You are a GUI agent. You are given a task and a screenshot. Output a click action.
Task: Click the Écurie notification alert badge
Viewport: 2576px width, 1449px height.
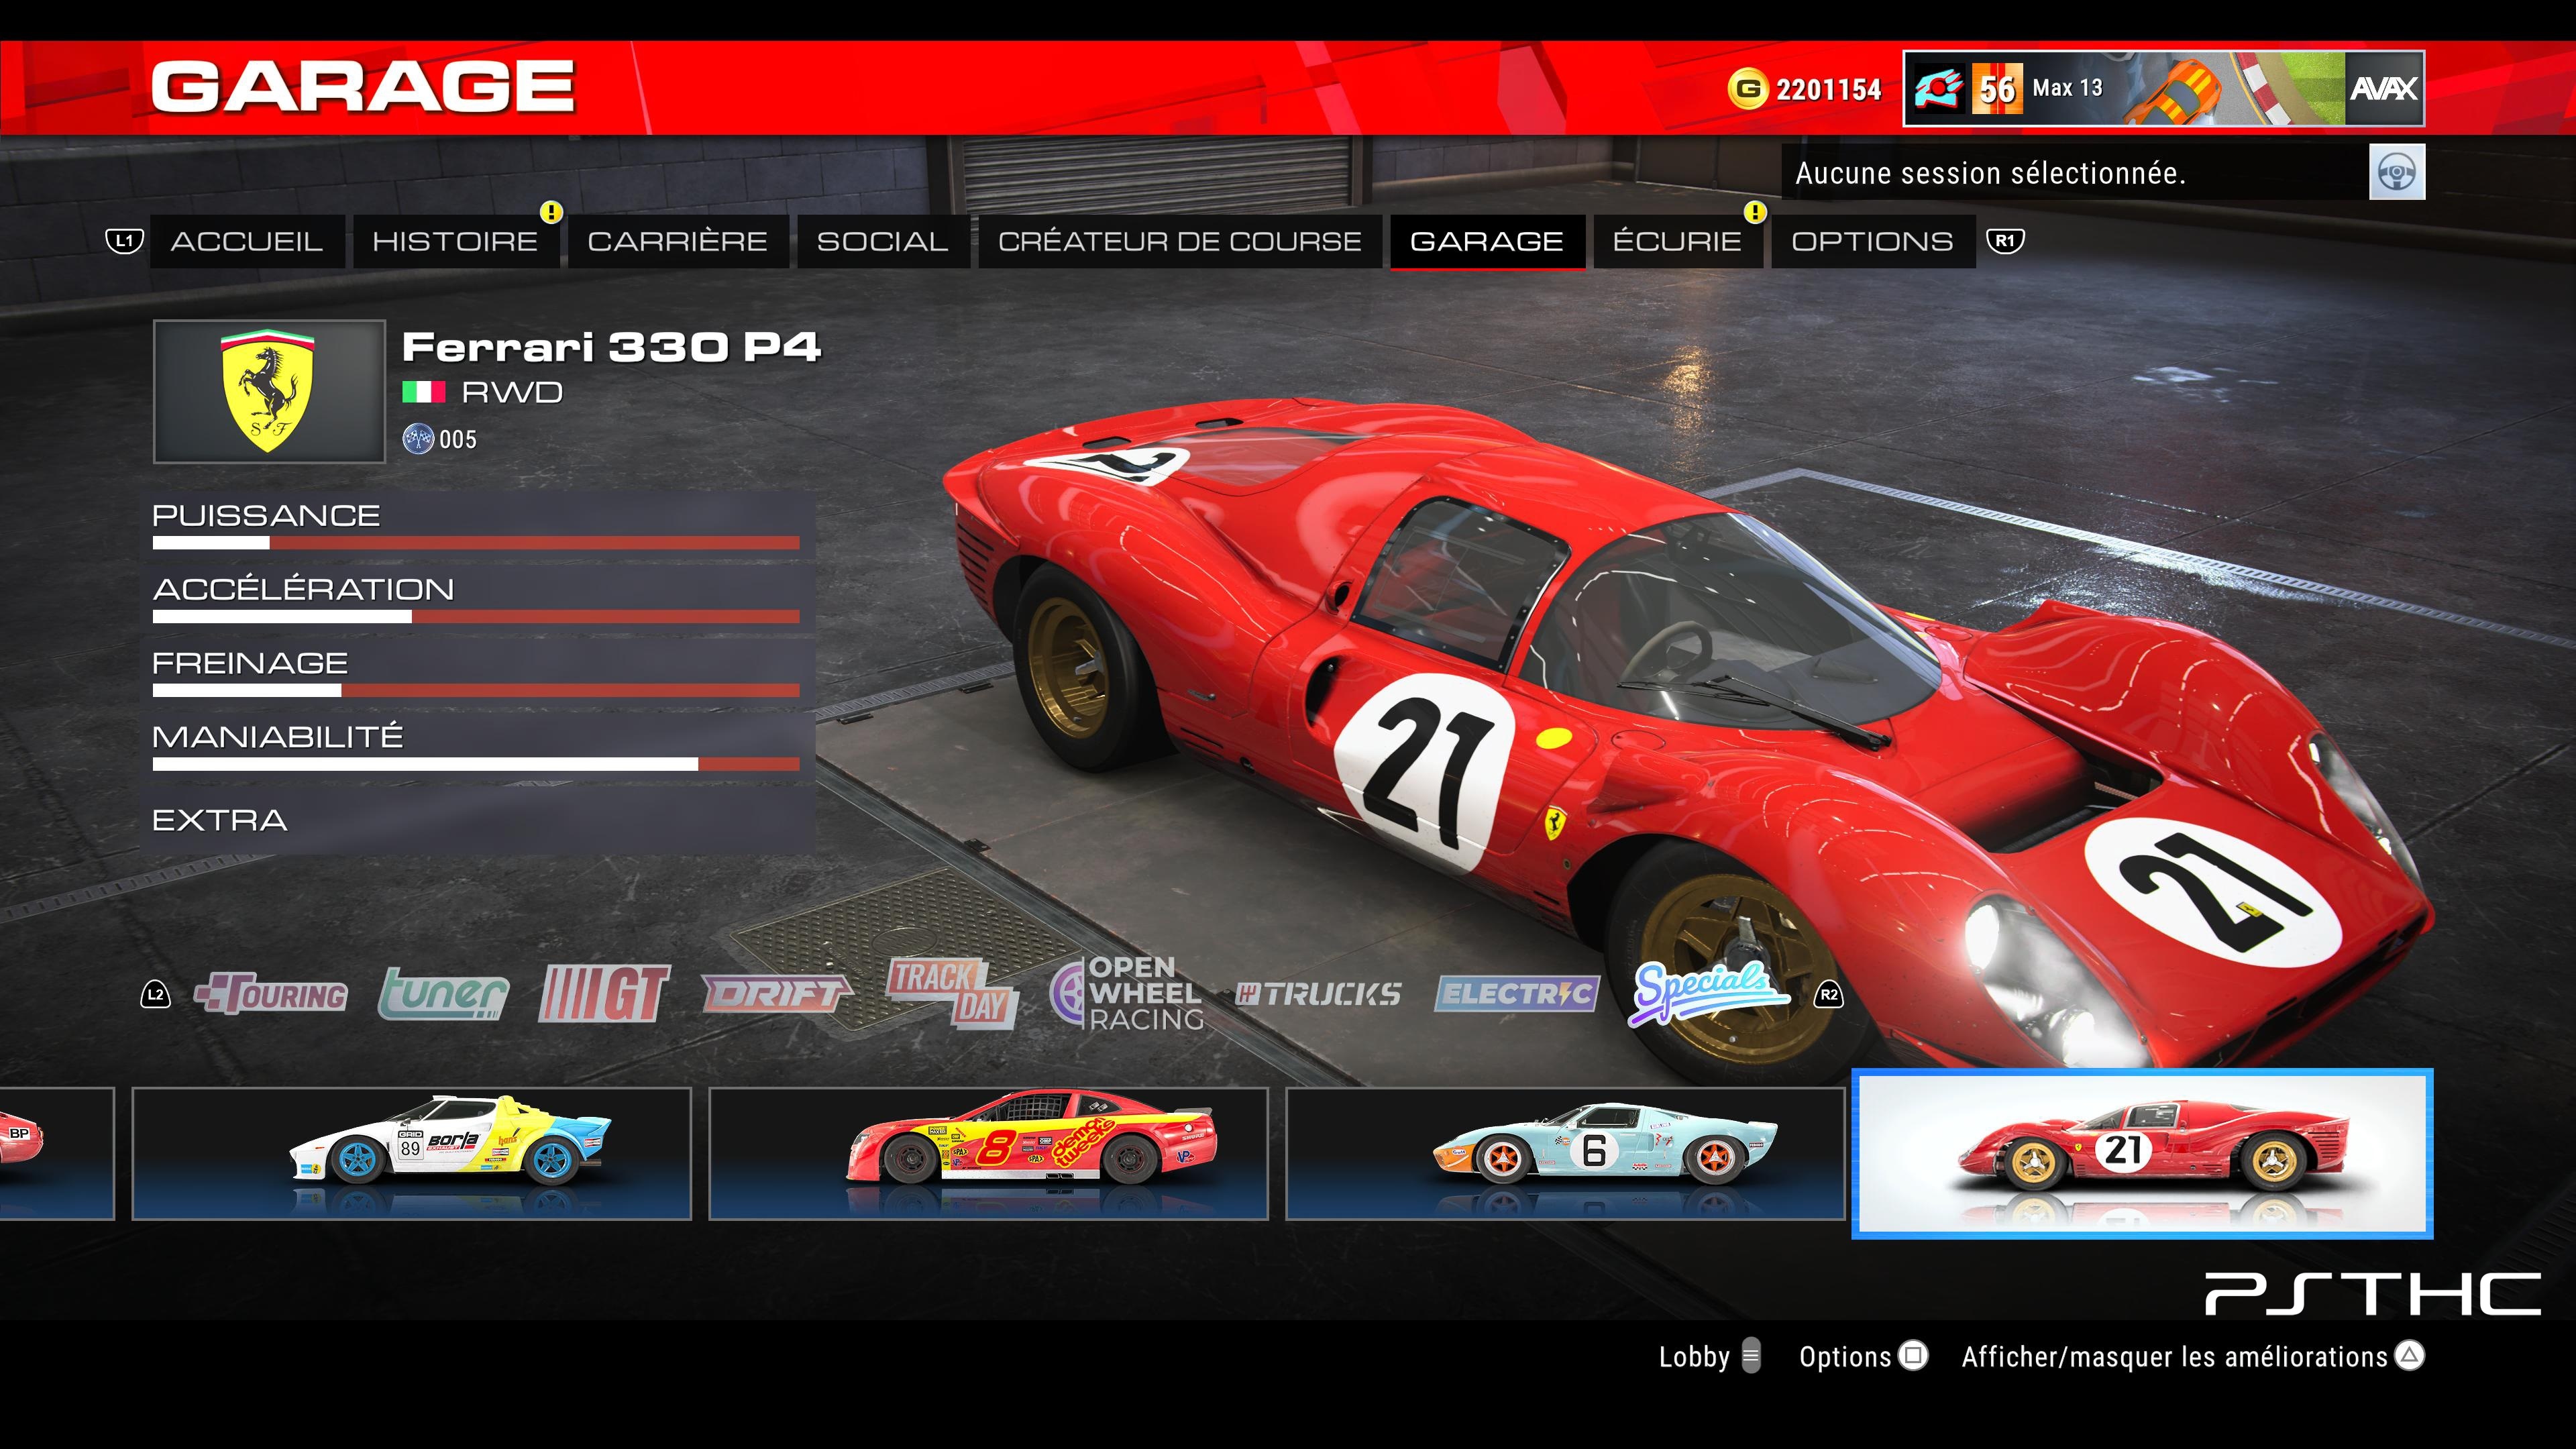tap(1755, 212)
